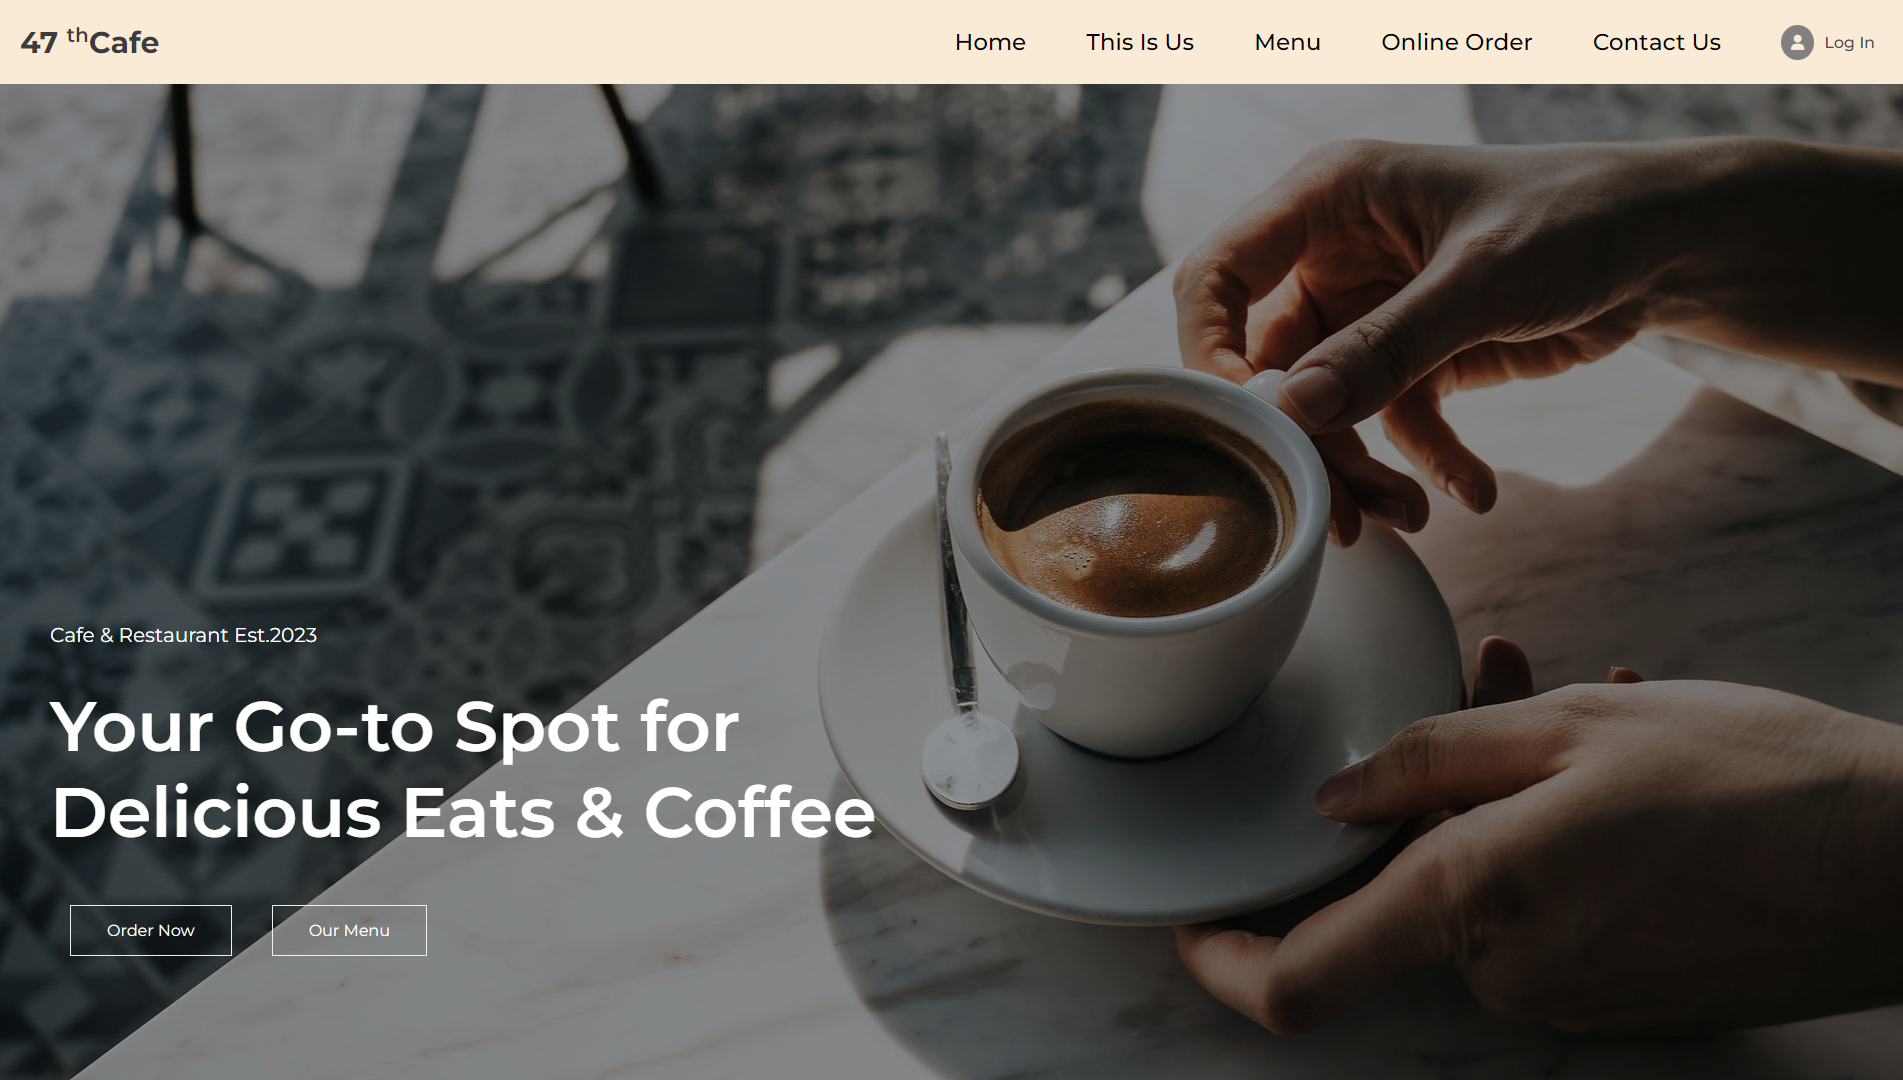
Task: Open the Menu navigation link
Action: [x=1288, y=42]
